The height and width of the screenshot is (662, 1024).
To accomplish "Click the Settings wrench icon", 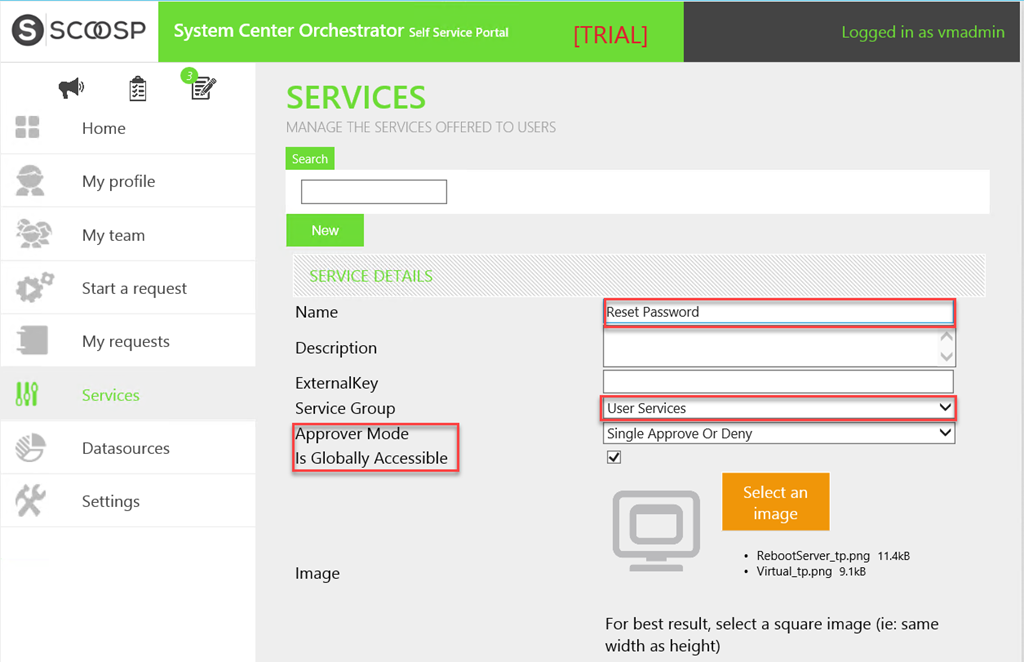I will tap(30, 501).
